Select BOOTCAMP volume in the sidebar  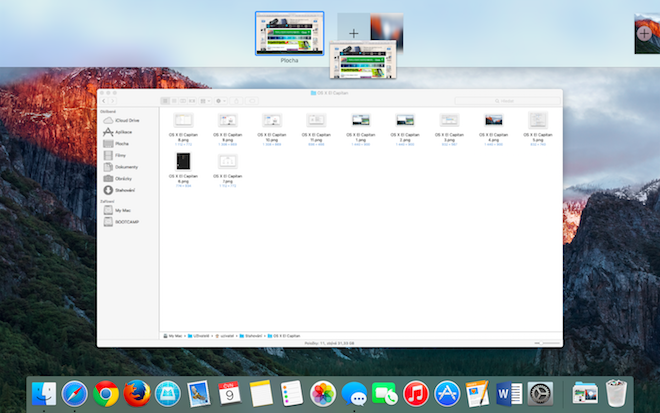[126, 222]
